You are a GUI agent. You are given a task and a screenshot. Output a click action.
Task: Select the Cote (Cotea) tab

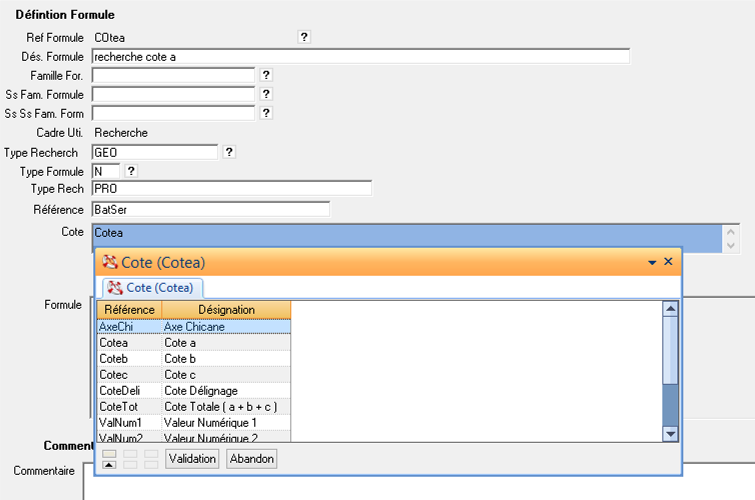click(x=150, y=288)
